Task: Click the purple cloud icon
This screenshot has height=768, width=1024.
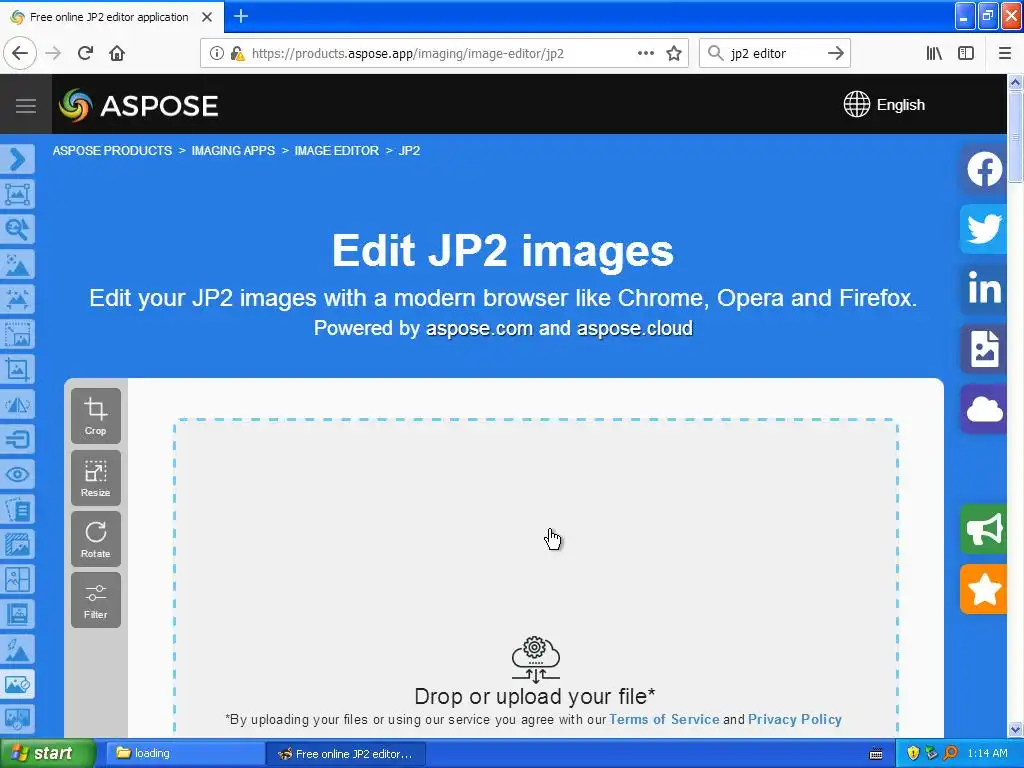Action: click(x=984, y=409)
